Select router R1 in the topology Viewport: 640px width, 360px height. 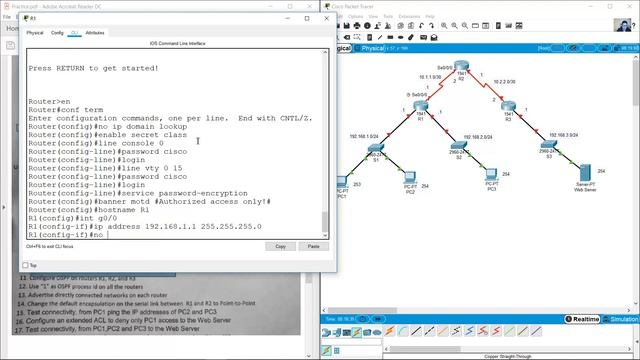pos(420,106)
